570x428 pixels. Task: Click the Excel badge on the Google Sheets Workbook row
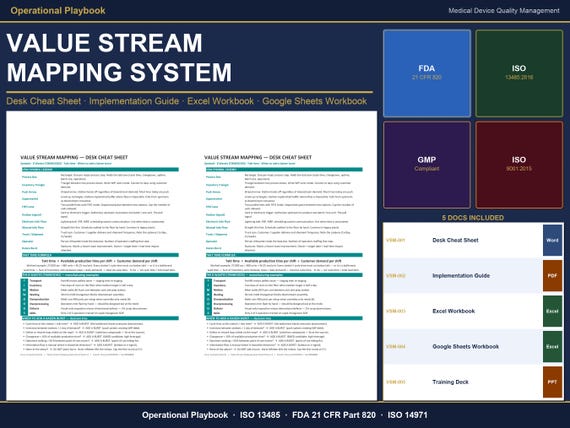(x=552, y=347)
